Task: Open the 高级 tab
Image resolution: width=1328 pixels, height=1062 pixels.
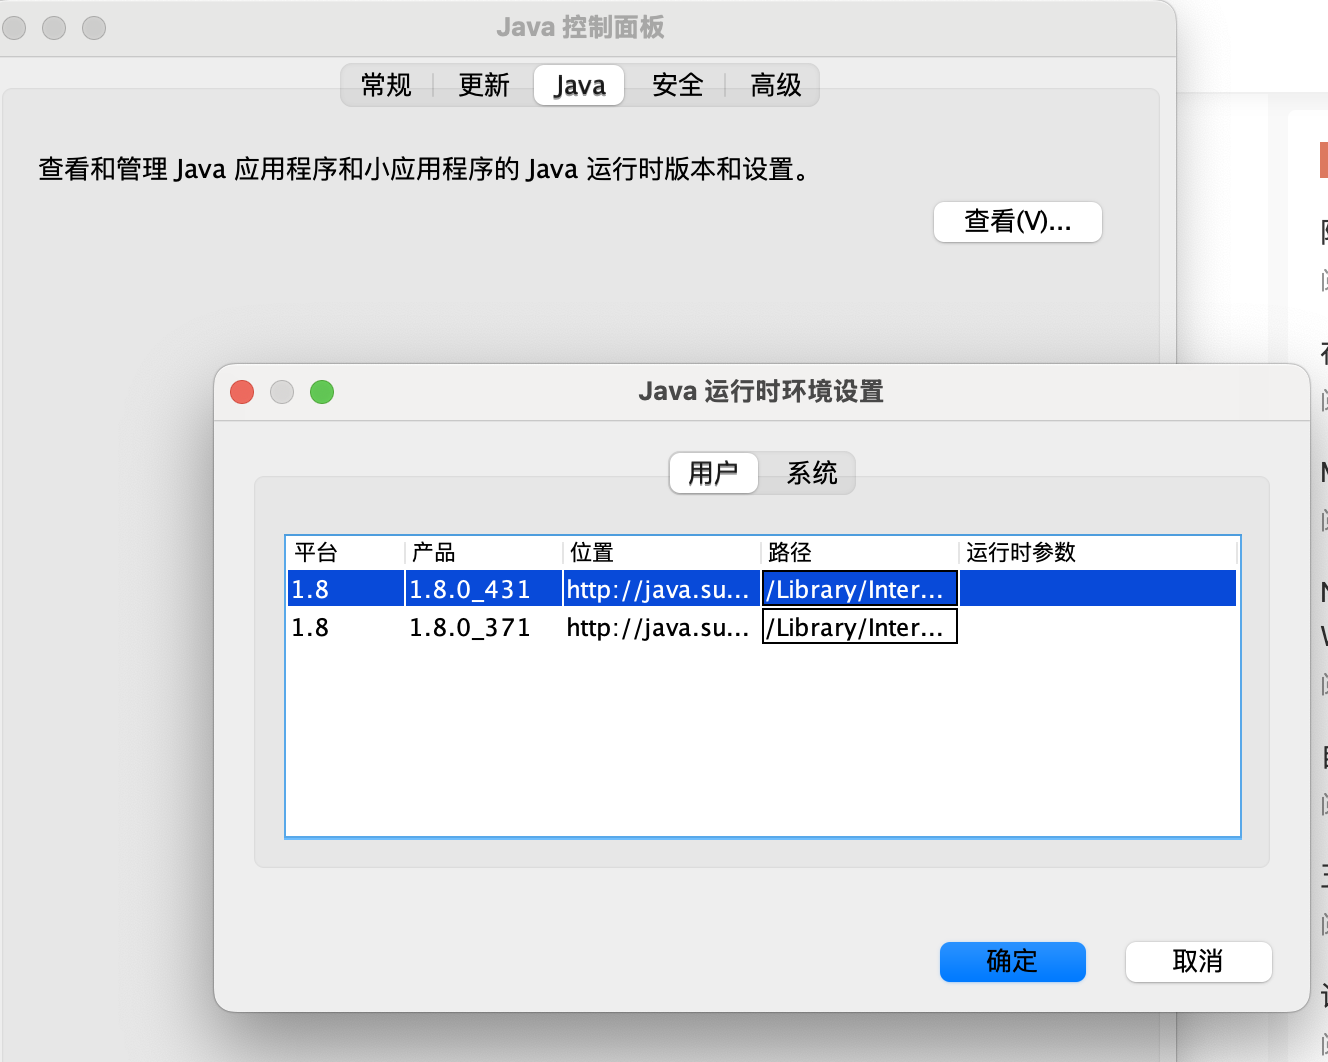Action: (x=776, y=85)
